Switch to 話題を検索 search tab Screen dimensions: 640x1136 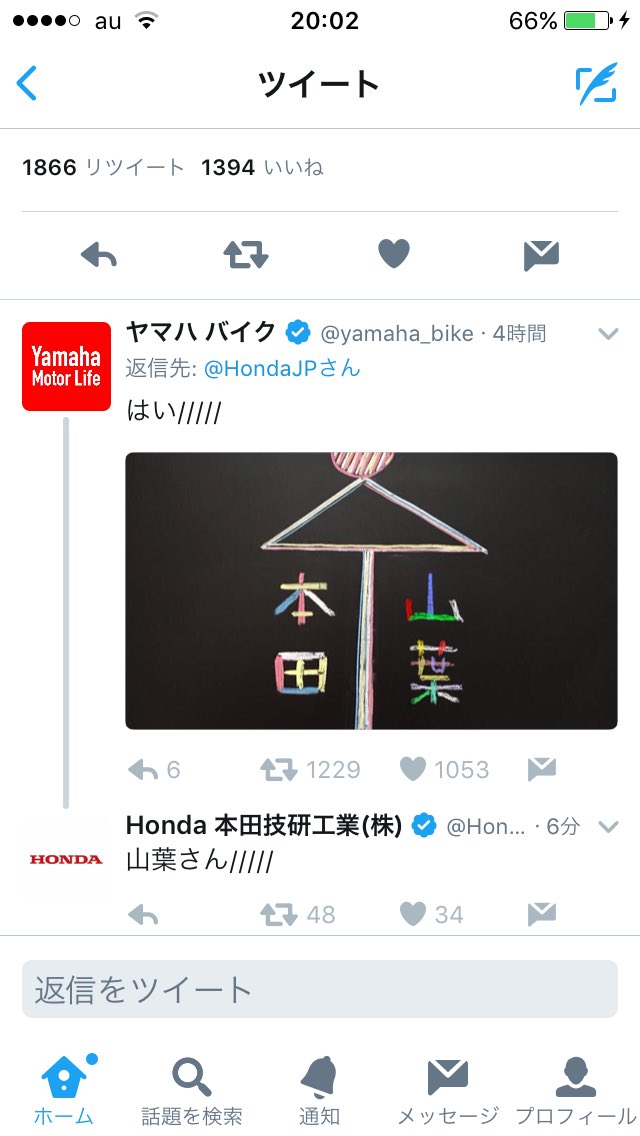click(x=192, y=1090)
